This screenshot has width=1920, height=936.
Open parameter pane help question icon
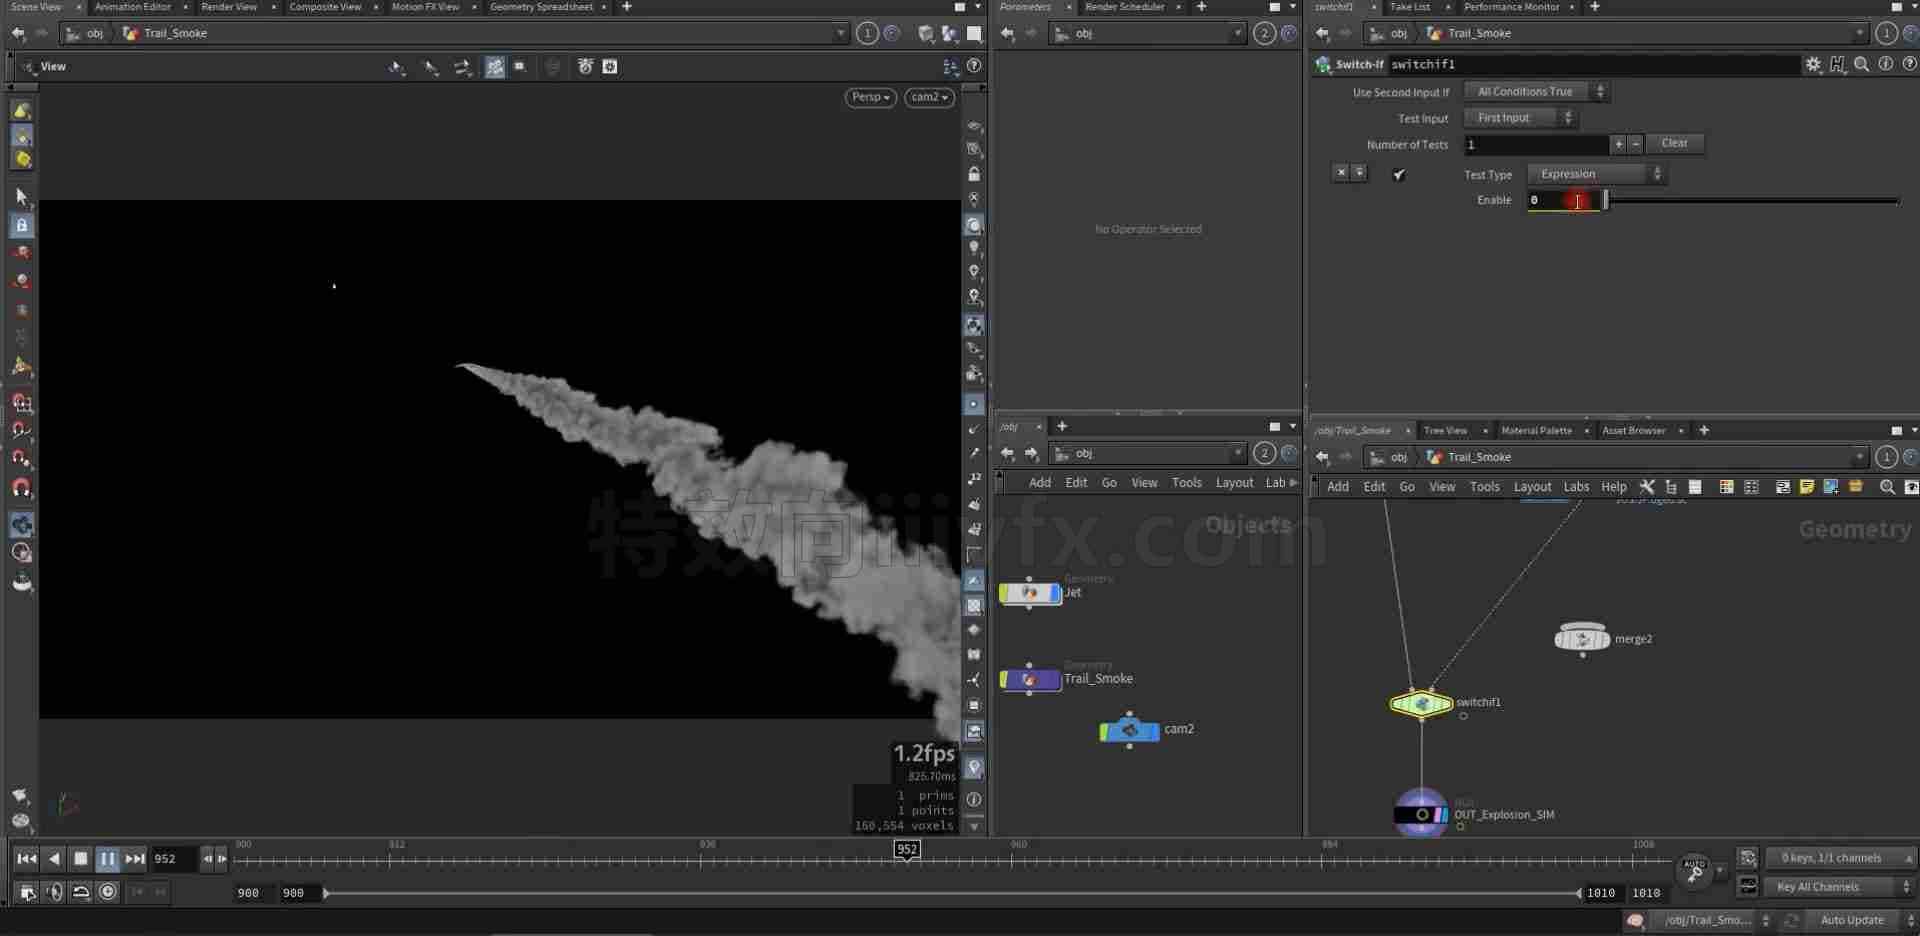1909,64
